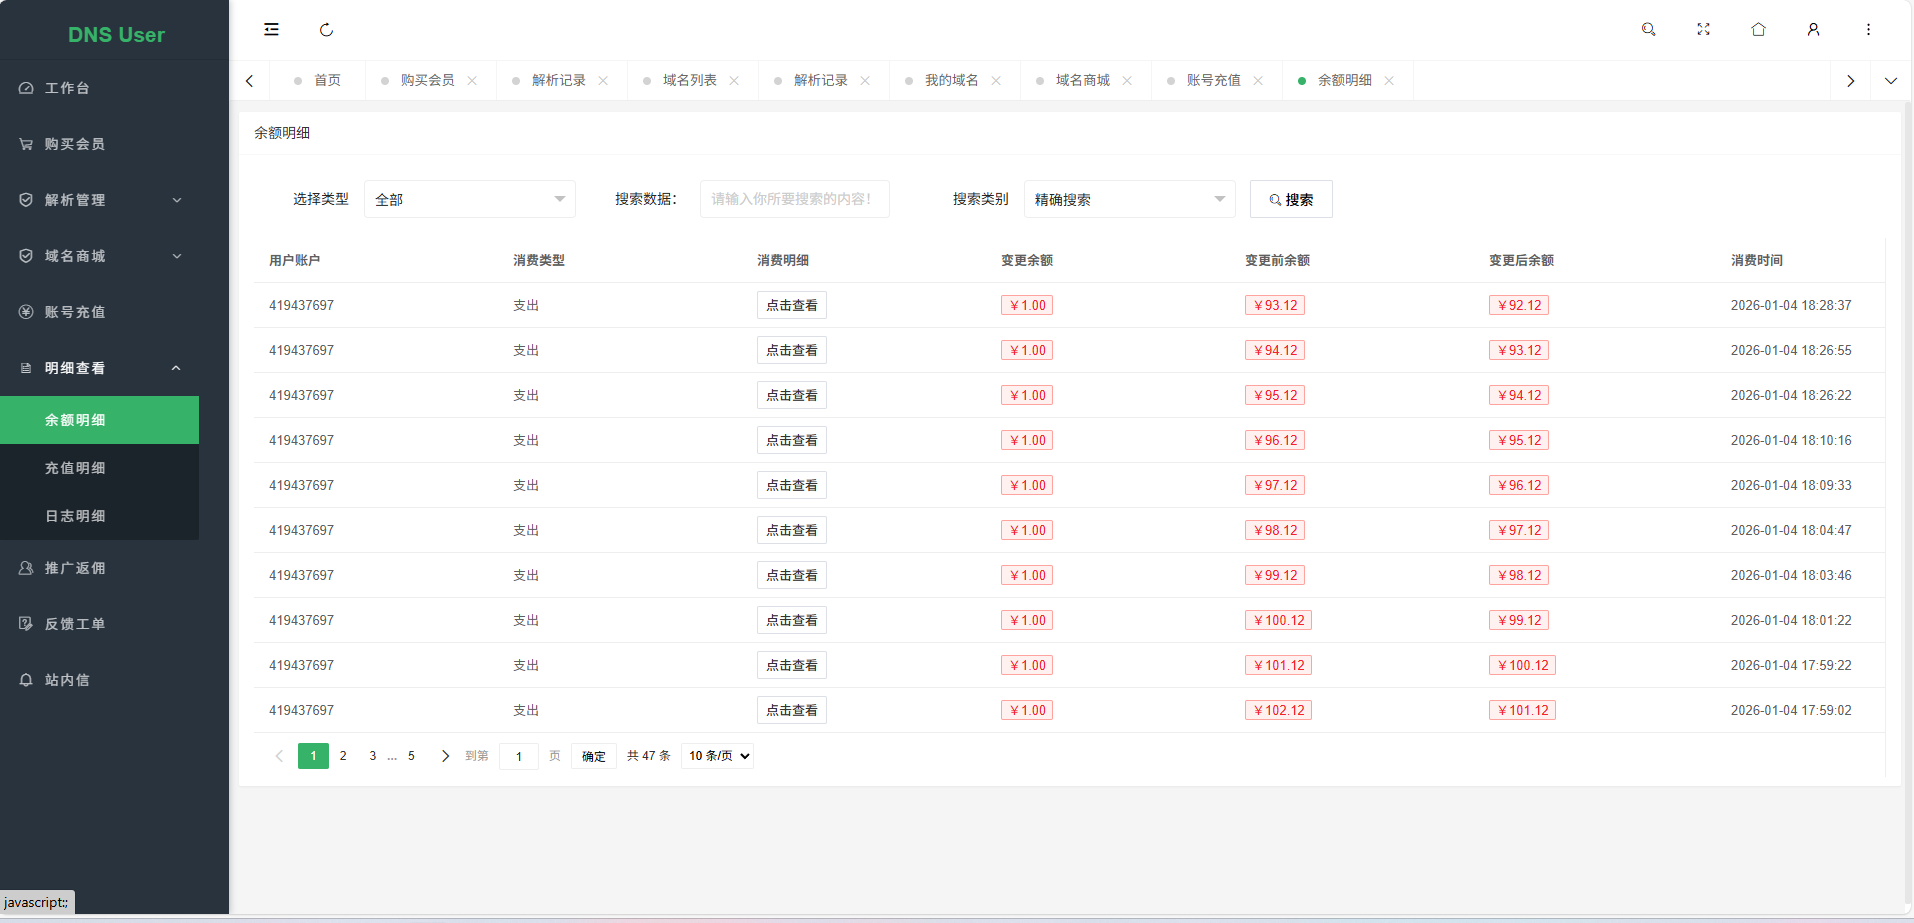Toggle fullscreen mode icon
This screenshot has width=1914, height=923.
tap(1703, 30)
